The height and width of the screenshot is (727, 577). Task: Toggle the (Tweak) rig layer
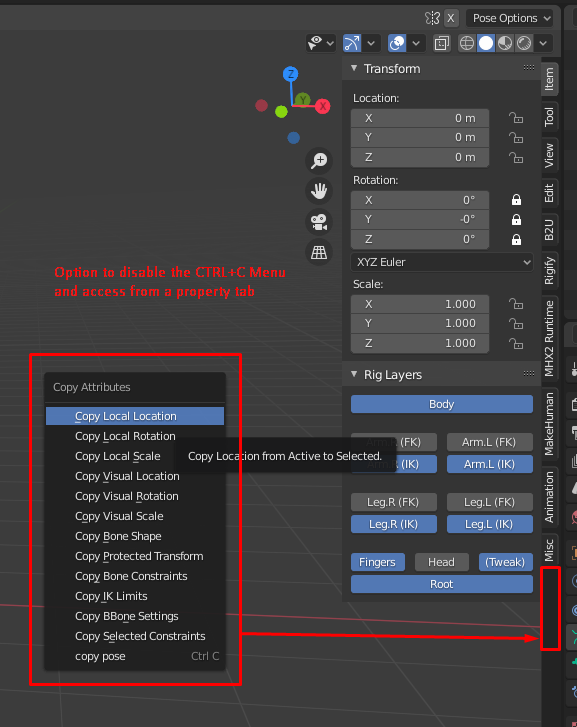[506, 562]
